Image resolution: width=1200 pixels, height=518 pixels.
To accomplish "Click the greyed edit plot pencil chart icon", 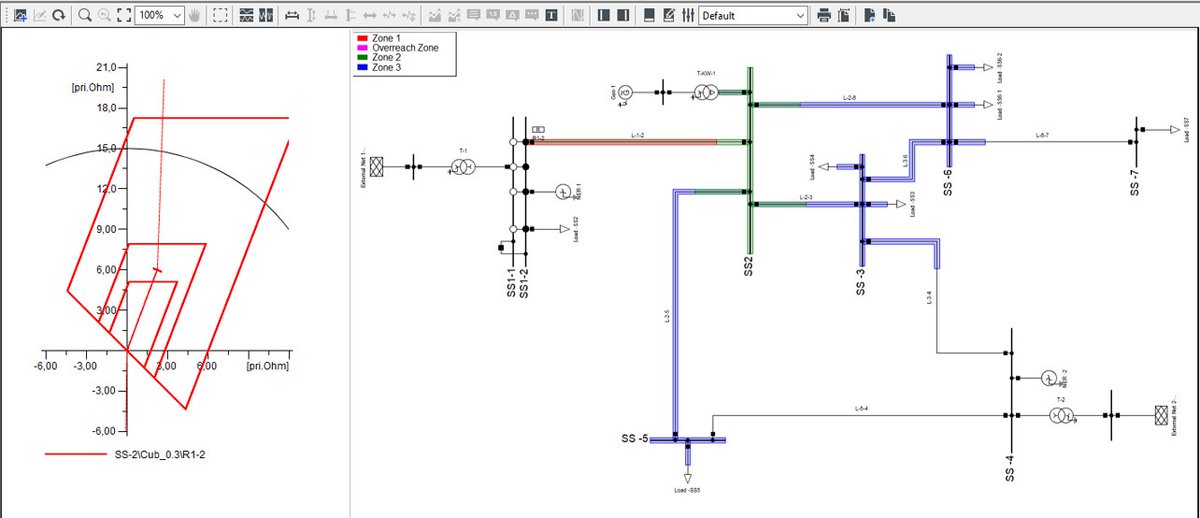I will coord(39,15).
